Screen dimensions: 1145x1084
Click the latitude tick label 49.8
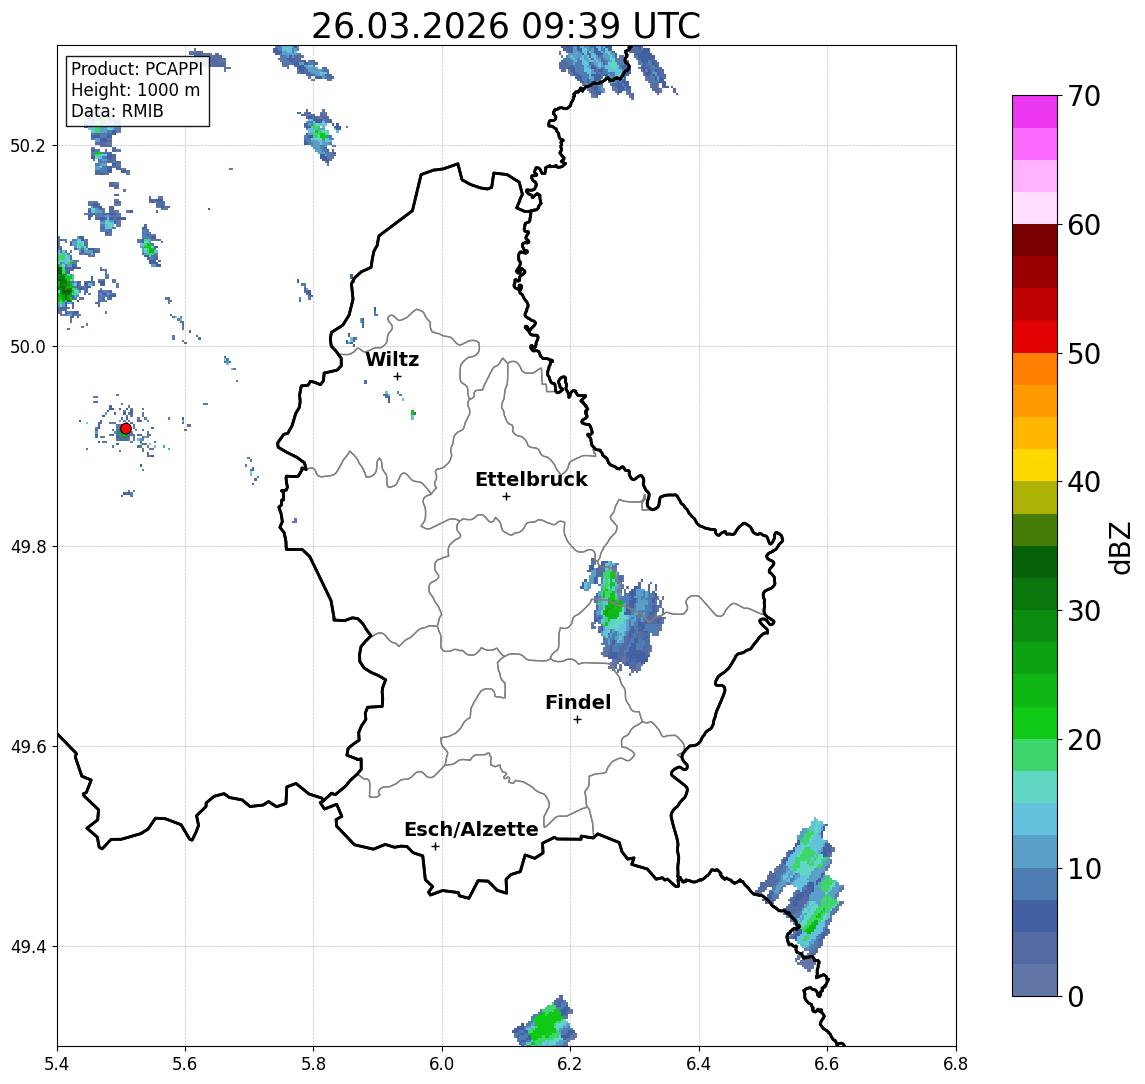point(28,546)
